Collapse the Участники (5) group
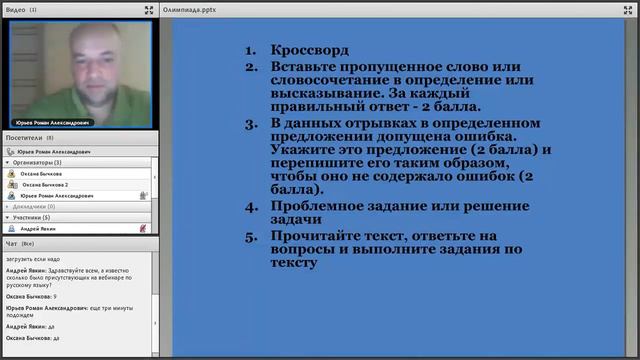Image resolution: width=640 pixels, height=360 pixels. (7, 218)
